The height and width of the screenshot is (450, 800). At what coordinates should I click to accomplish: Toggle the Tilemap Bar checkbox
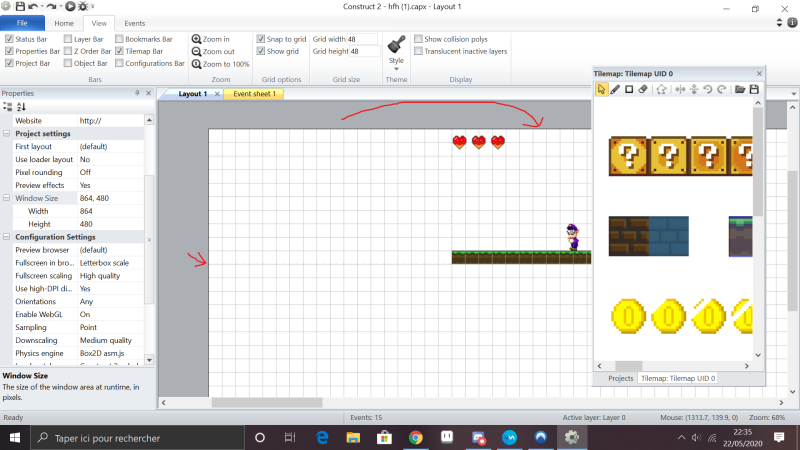point(119,51)
